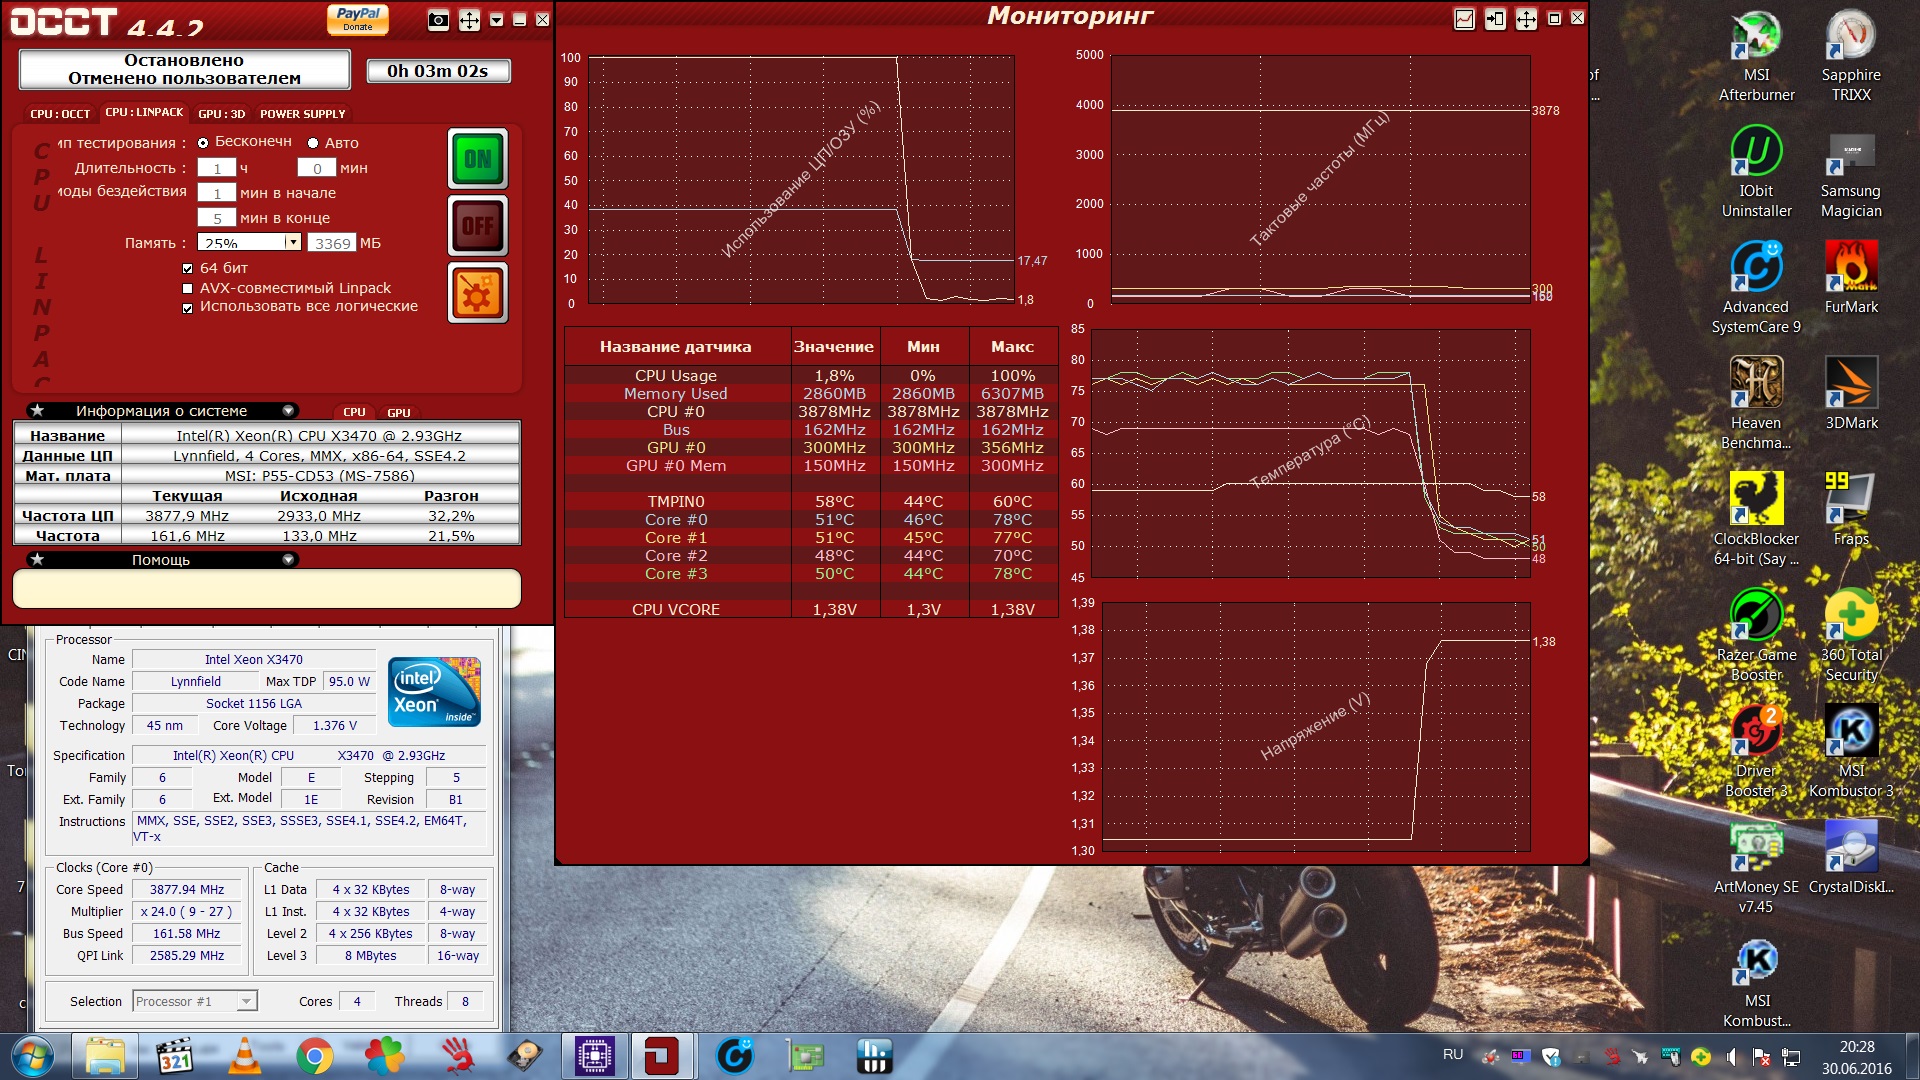Image resolution: width=1920 pixels, height=1080 pixels.
Task: Click Chrome icon in the taskbar
Action: 315,1056
